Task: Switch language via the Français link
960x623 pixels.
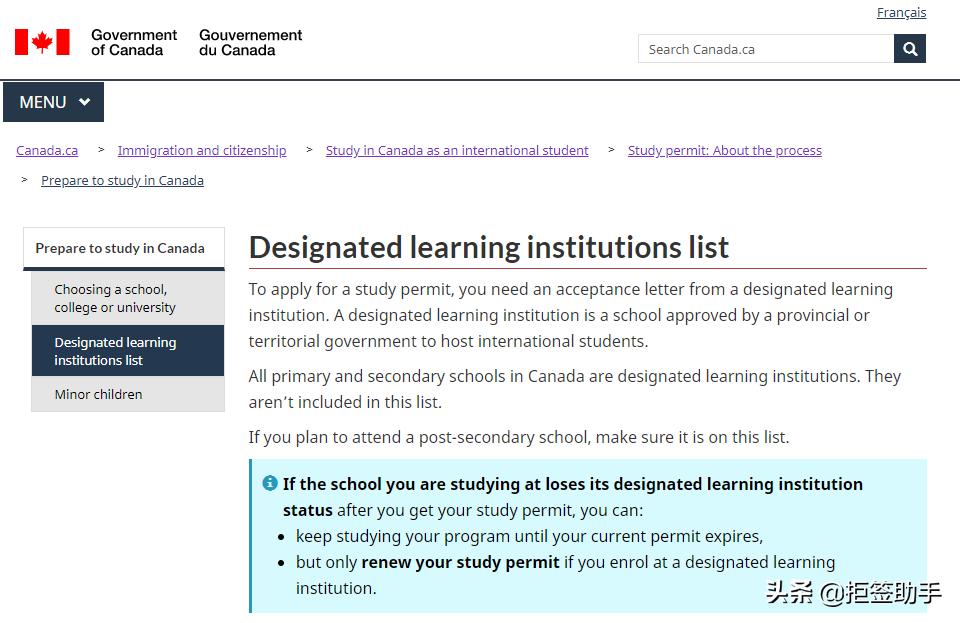Action: point(901,13)
